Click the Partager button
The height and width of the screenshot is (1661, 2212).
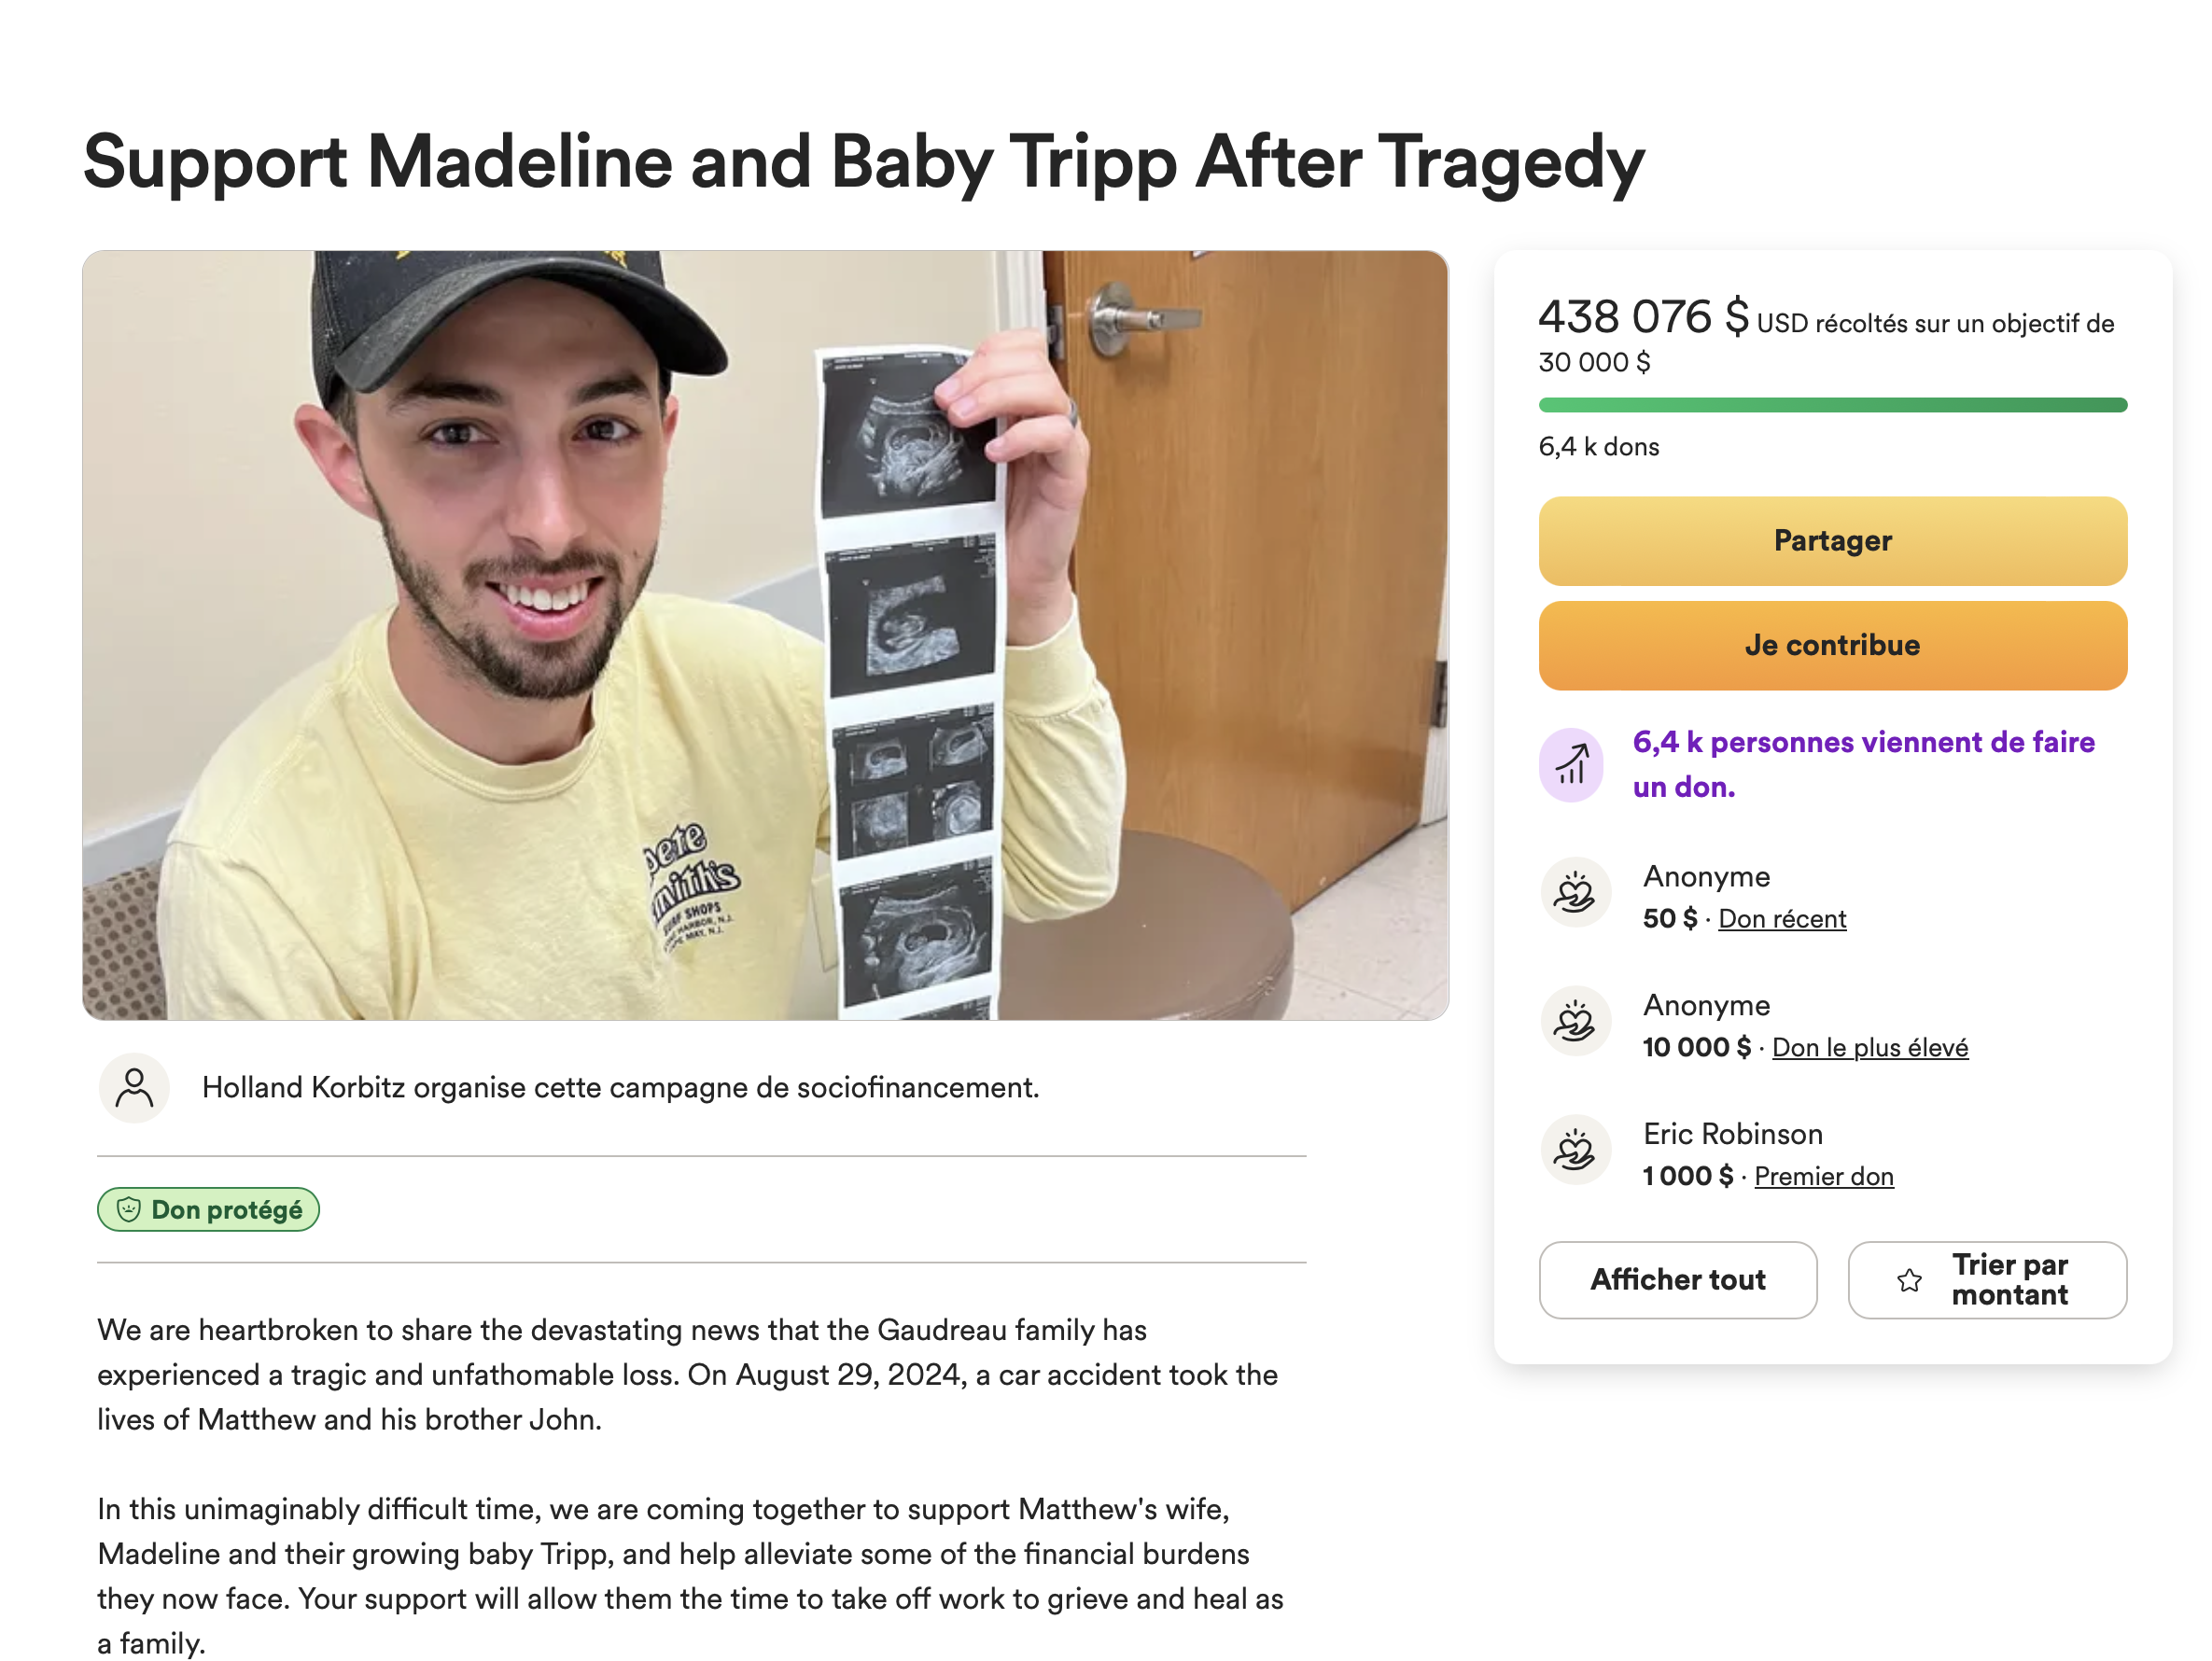[x=1832, y=541]
